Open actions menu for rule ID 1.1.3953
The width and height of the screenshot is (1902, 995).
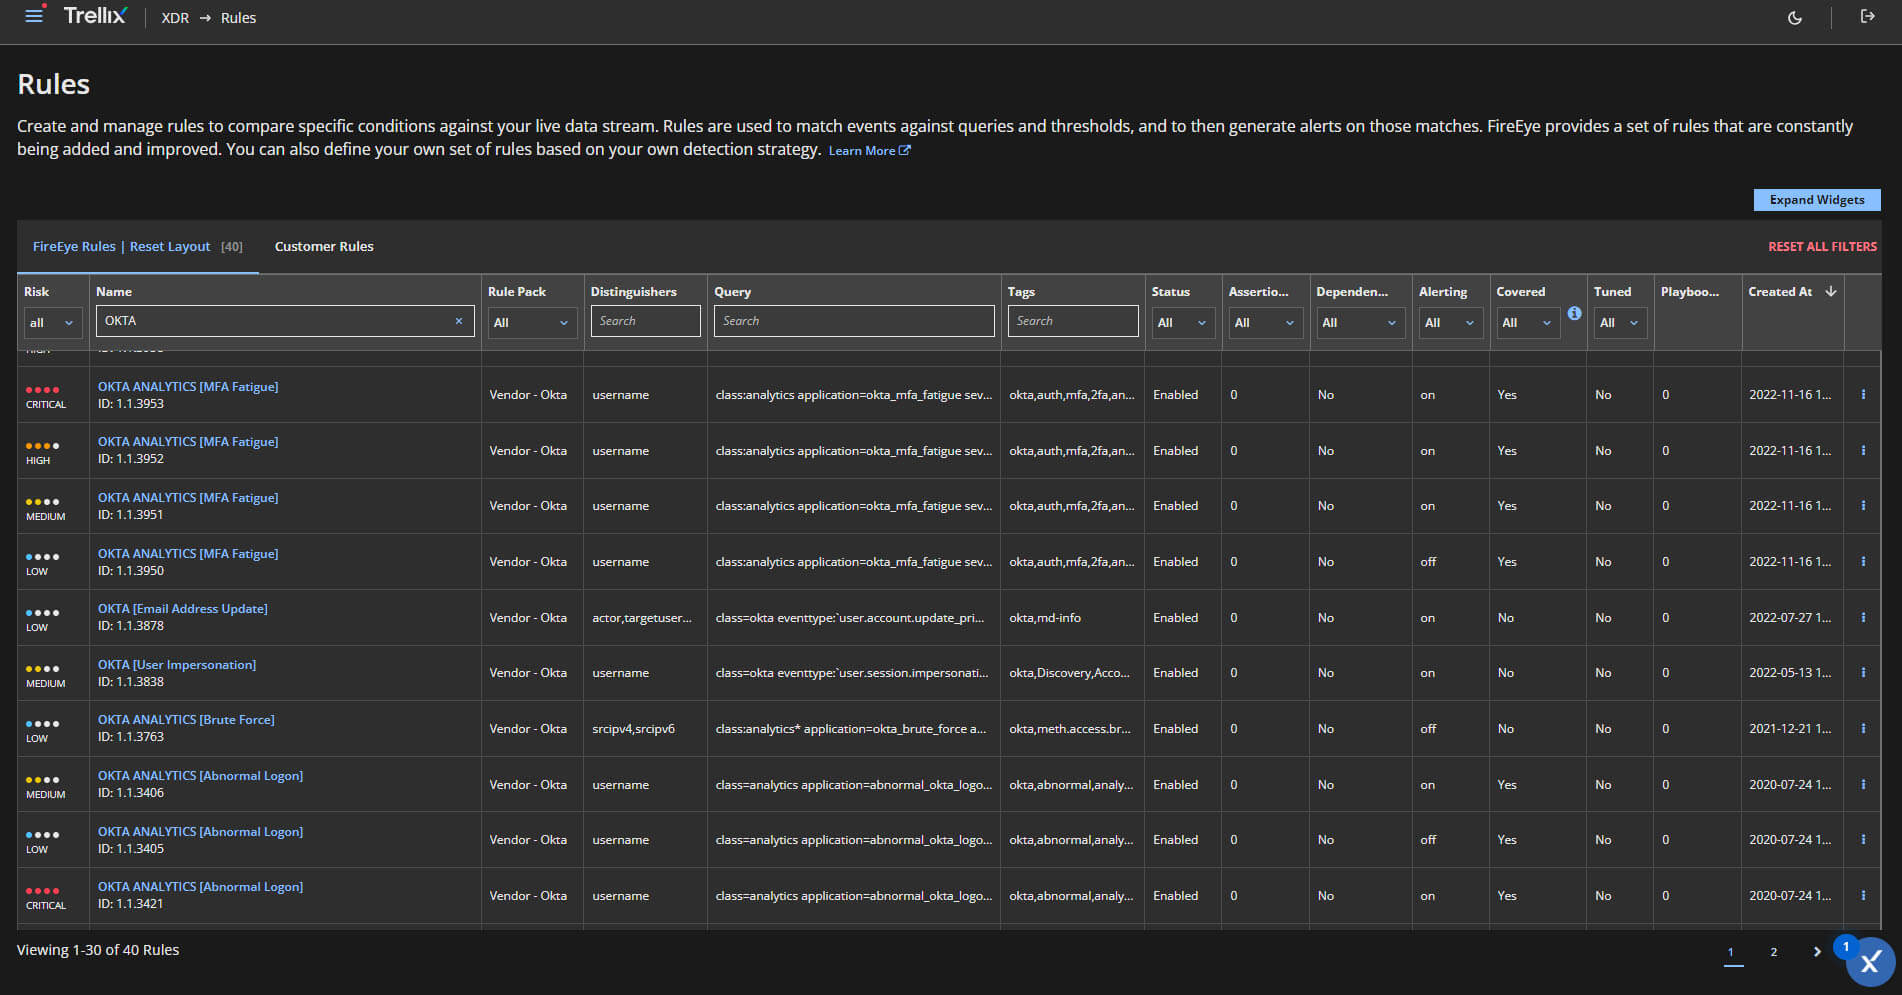tap(1863, 395)
